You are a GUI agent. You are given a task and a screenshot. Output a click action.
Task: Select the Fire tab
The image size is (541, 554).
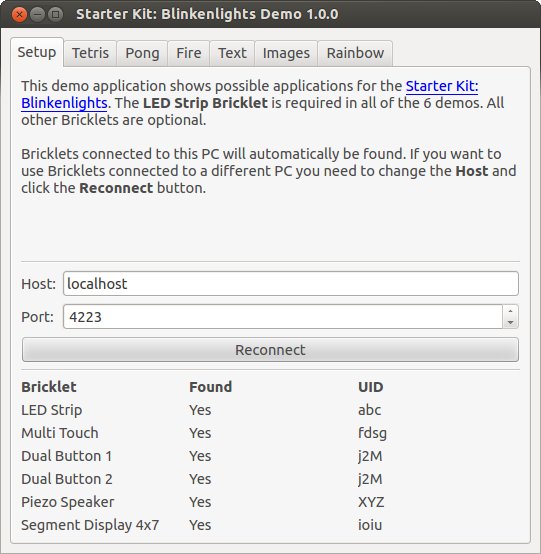tap(189, 53)
